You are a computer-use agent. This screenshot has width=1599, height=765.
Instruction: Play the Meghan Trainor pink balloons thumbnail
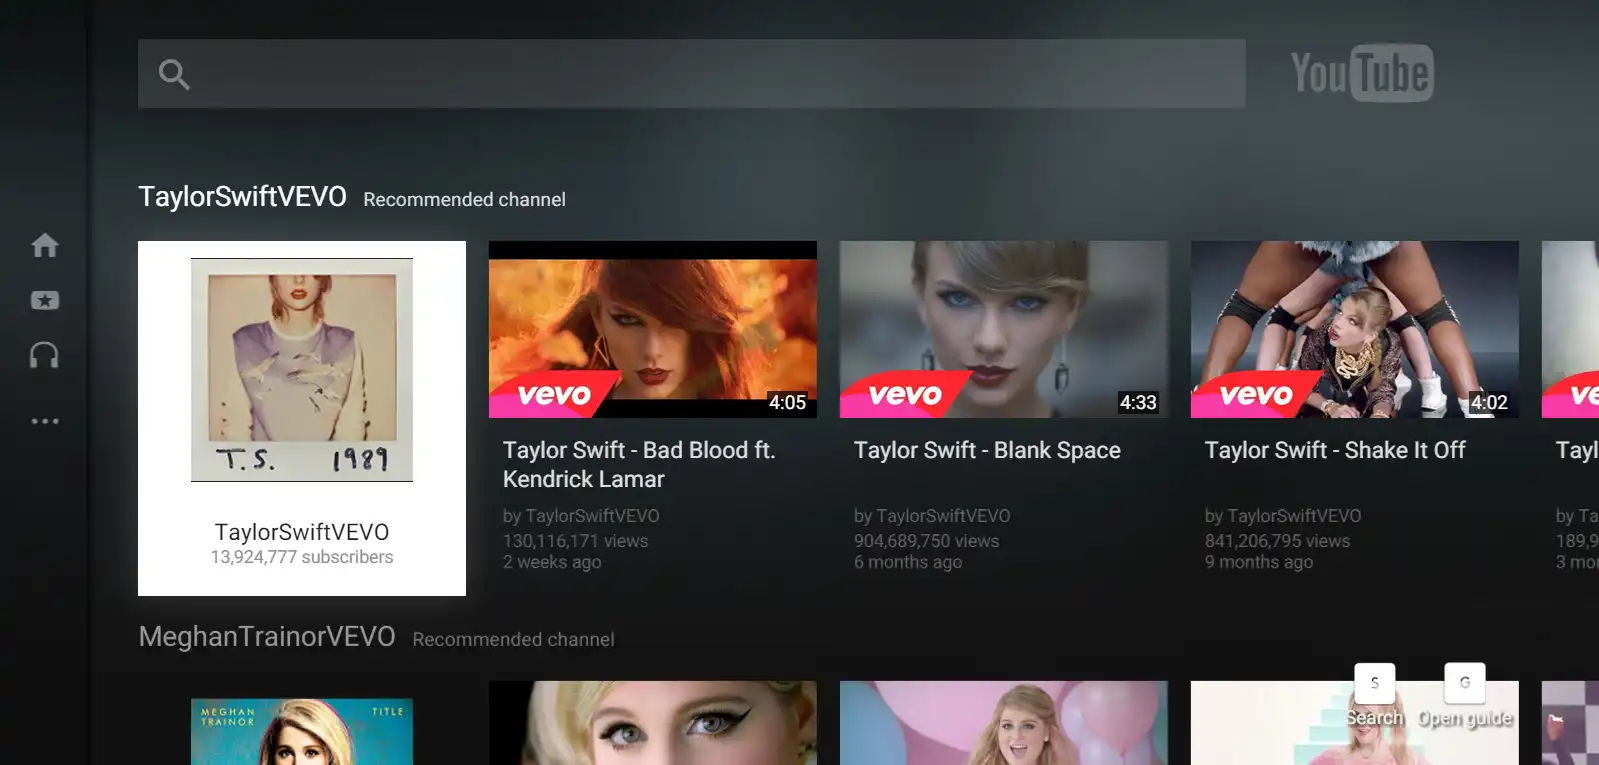point(1004,723)
